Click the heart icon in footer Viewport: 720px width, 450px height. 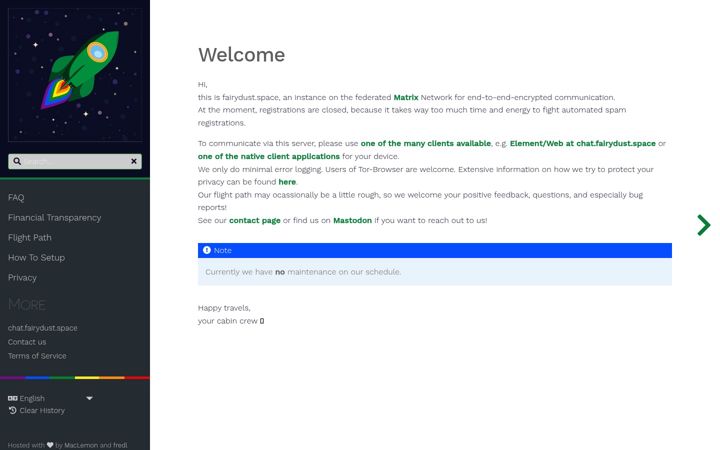click(50, 445)
